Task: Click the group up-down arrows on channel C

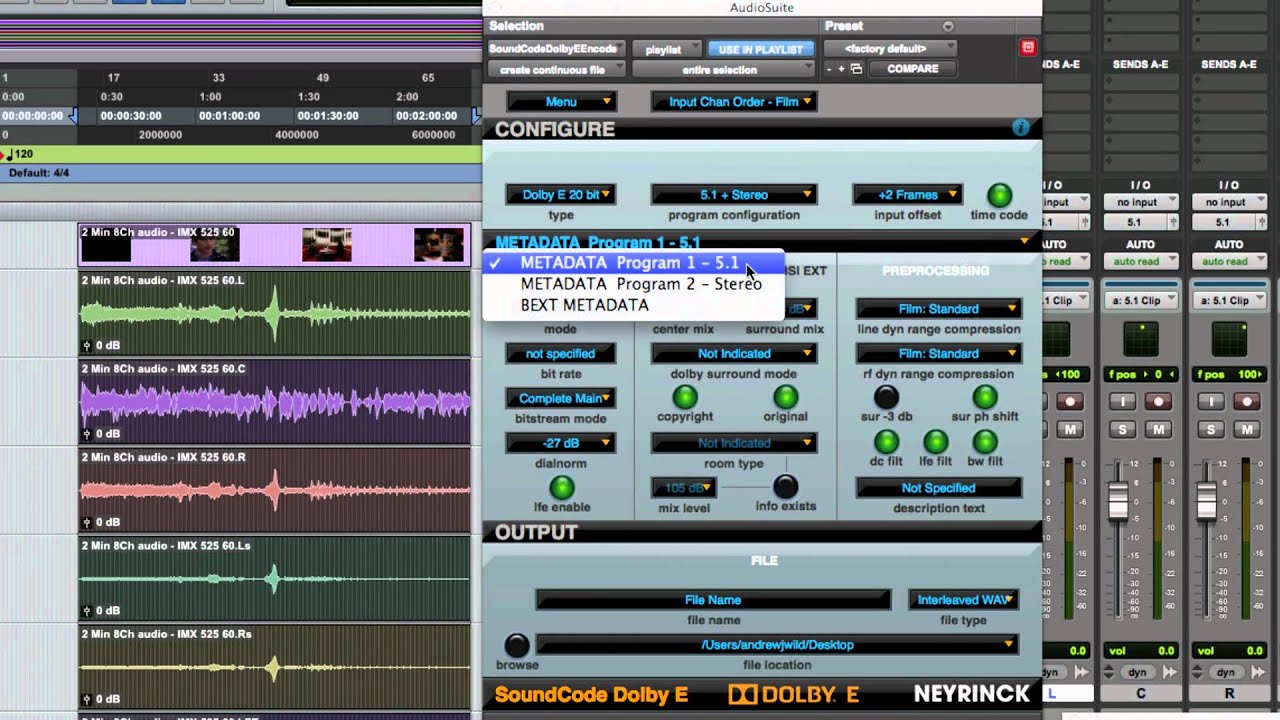Action: point(1111,673)
